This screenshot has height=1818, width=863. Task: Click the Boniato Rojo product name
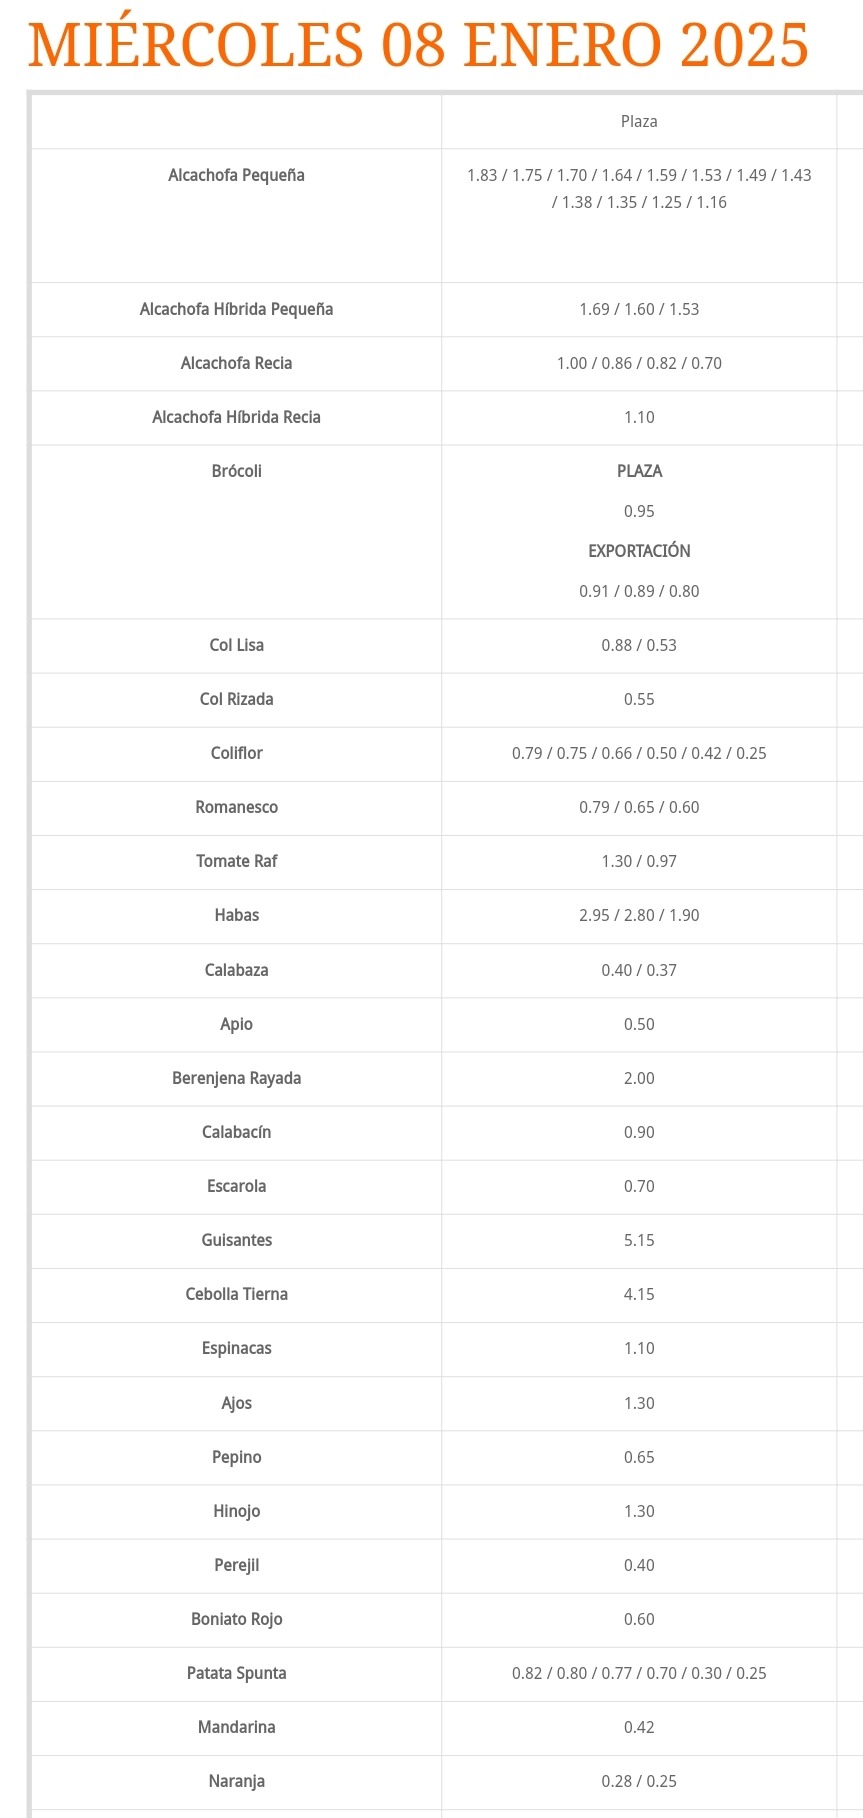click(x=236, y=1619)
